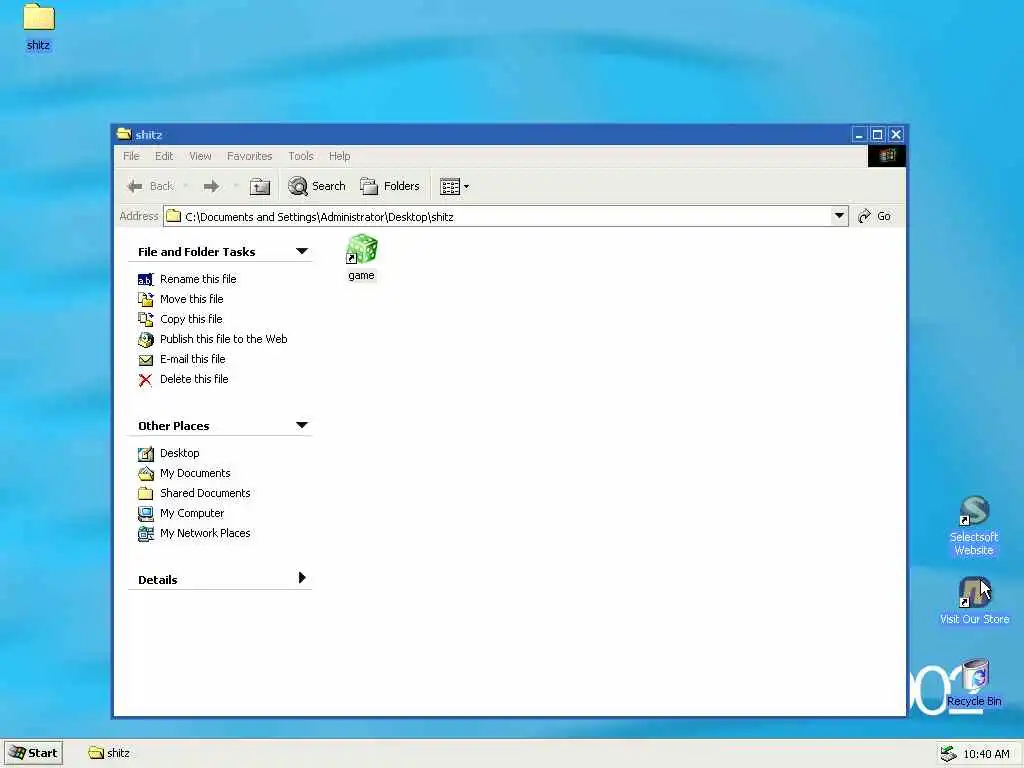The height and width of the screenshot is (768, 1024).
Task: Collapse the File and Folder Tasks section
Action: [302, 251]
